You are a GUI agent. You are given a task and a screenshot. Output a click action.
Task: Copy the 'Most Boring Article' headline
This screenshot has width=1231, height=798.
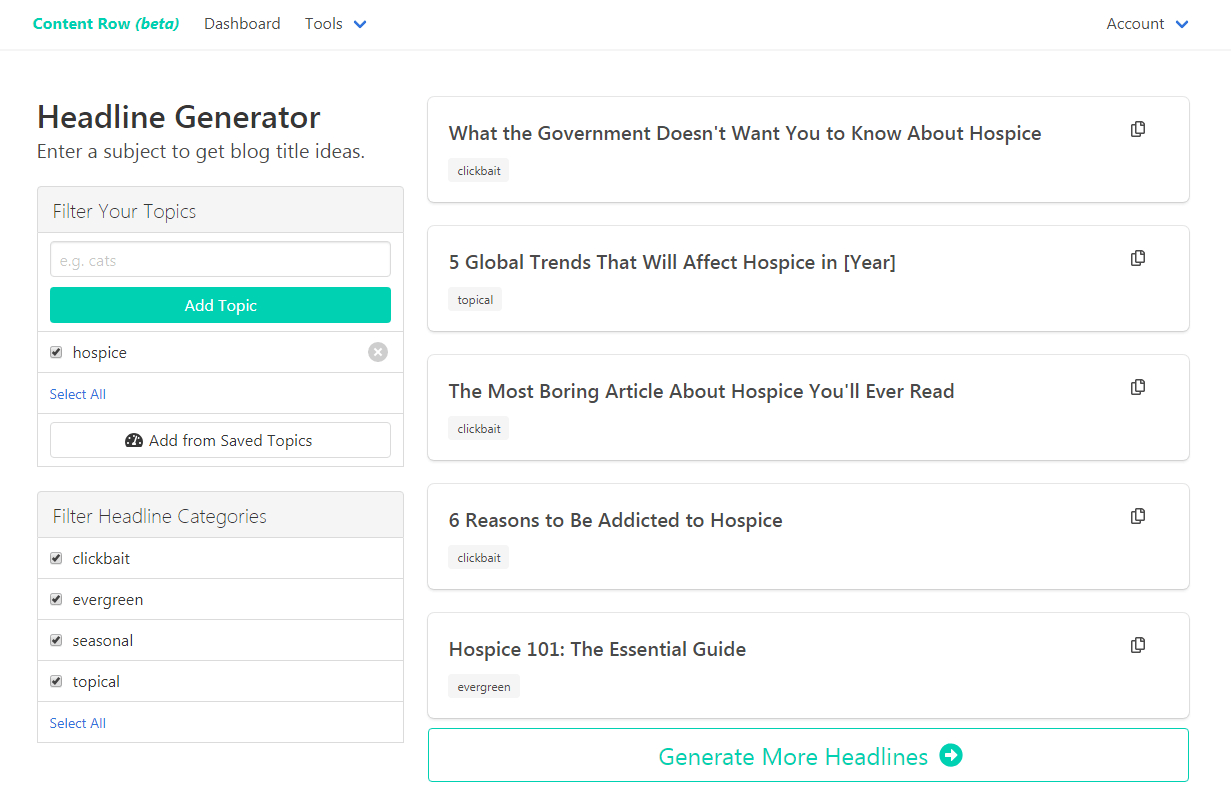click(x=1138, y=387)
